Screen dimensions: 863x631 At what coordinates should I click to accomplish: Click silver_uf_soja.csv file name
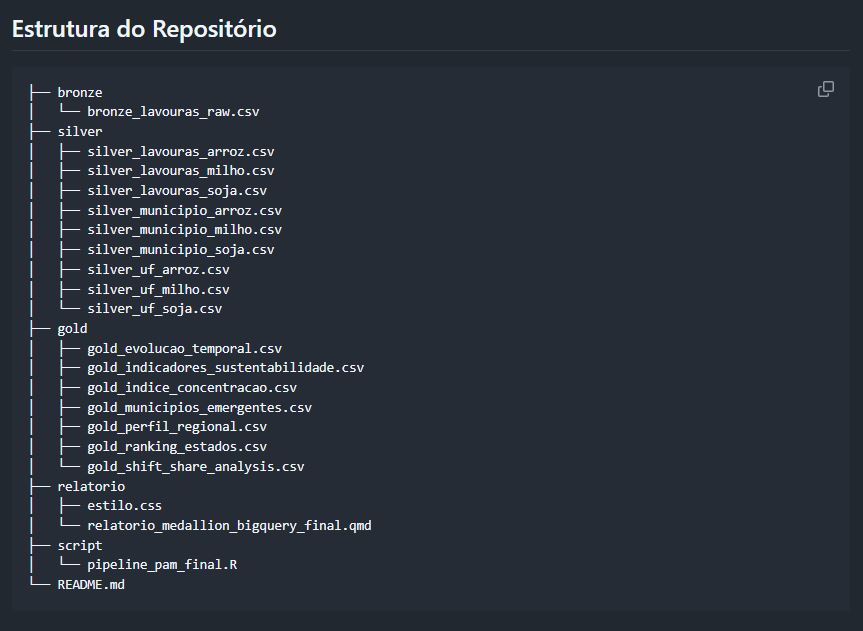[x=154, y=308]
